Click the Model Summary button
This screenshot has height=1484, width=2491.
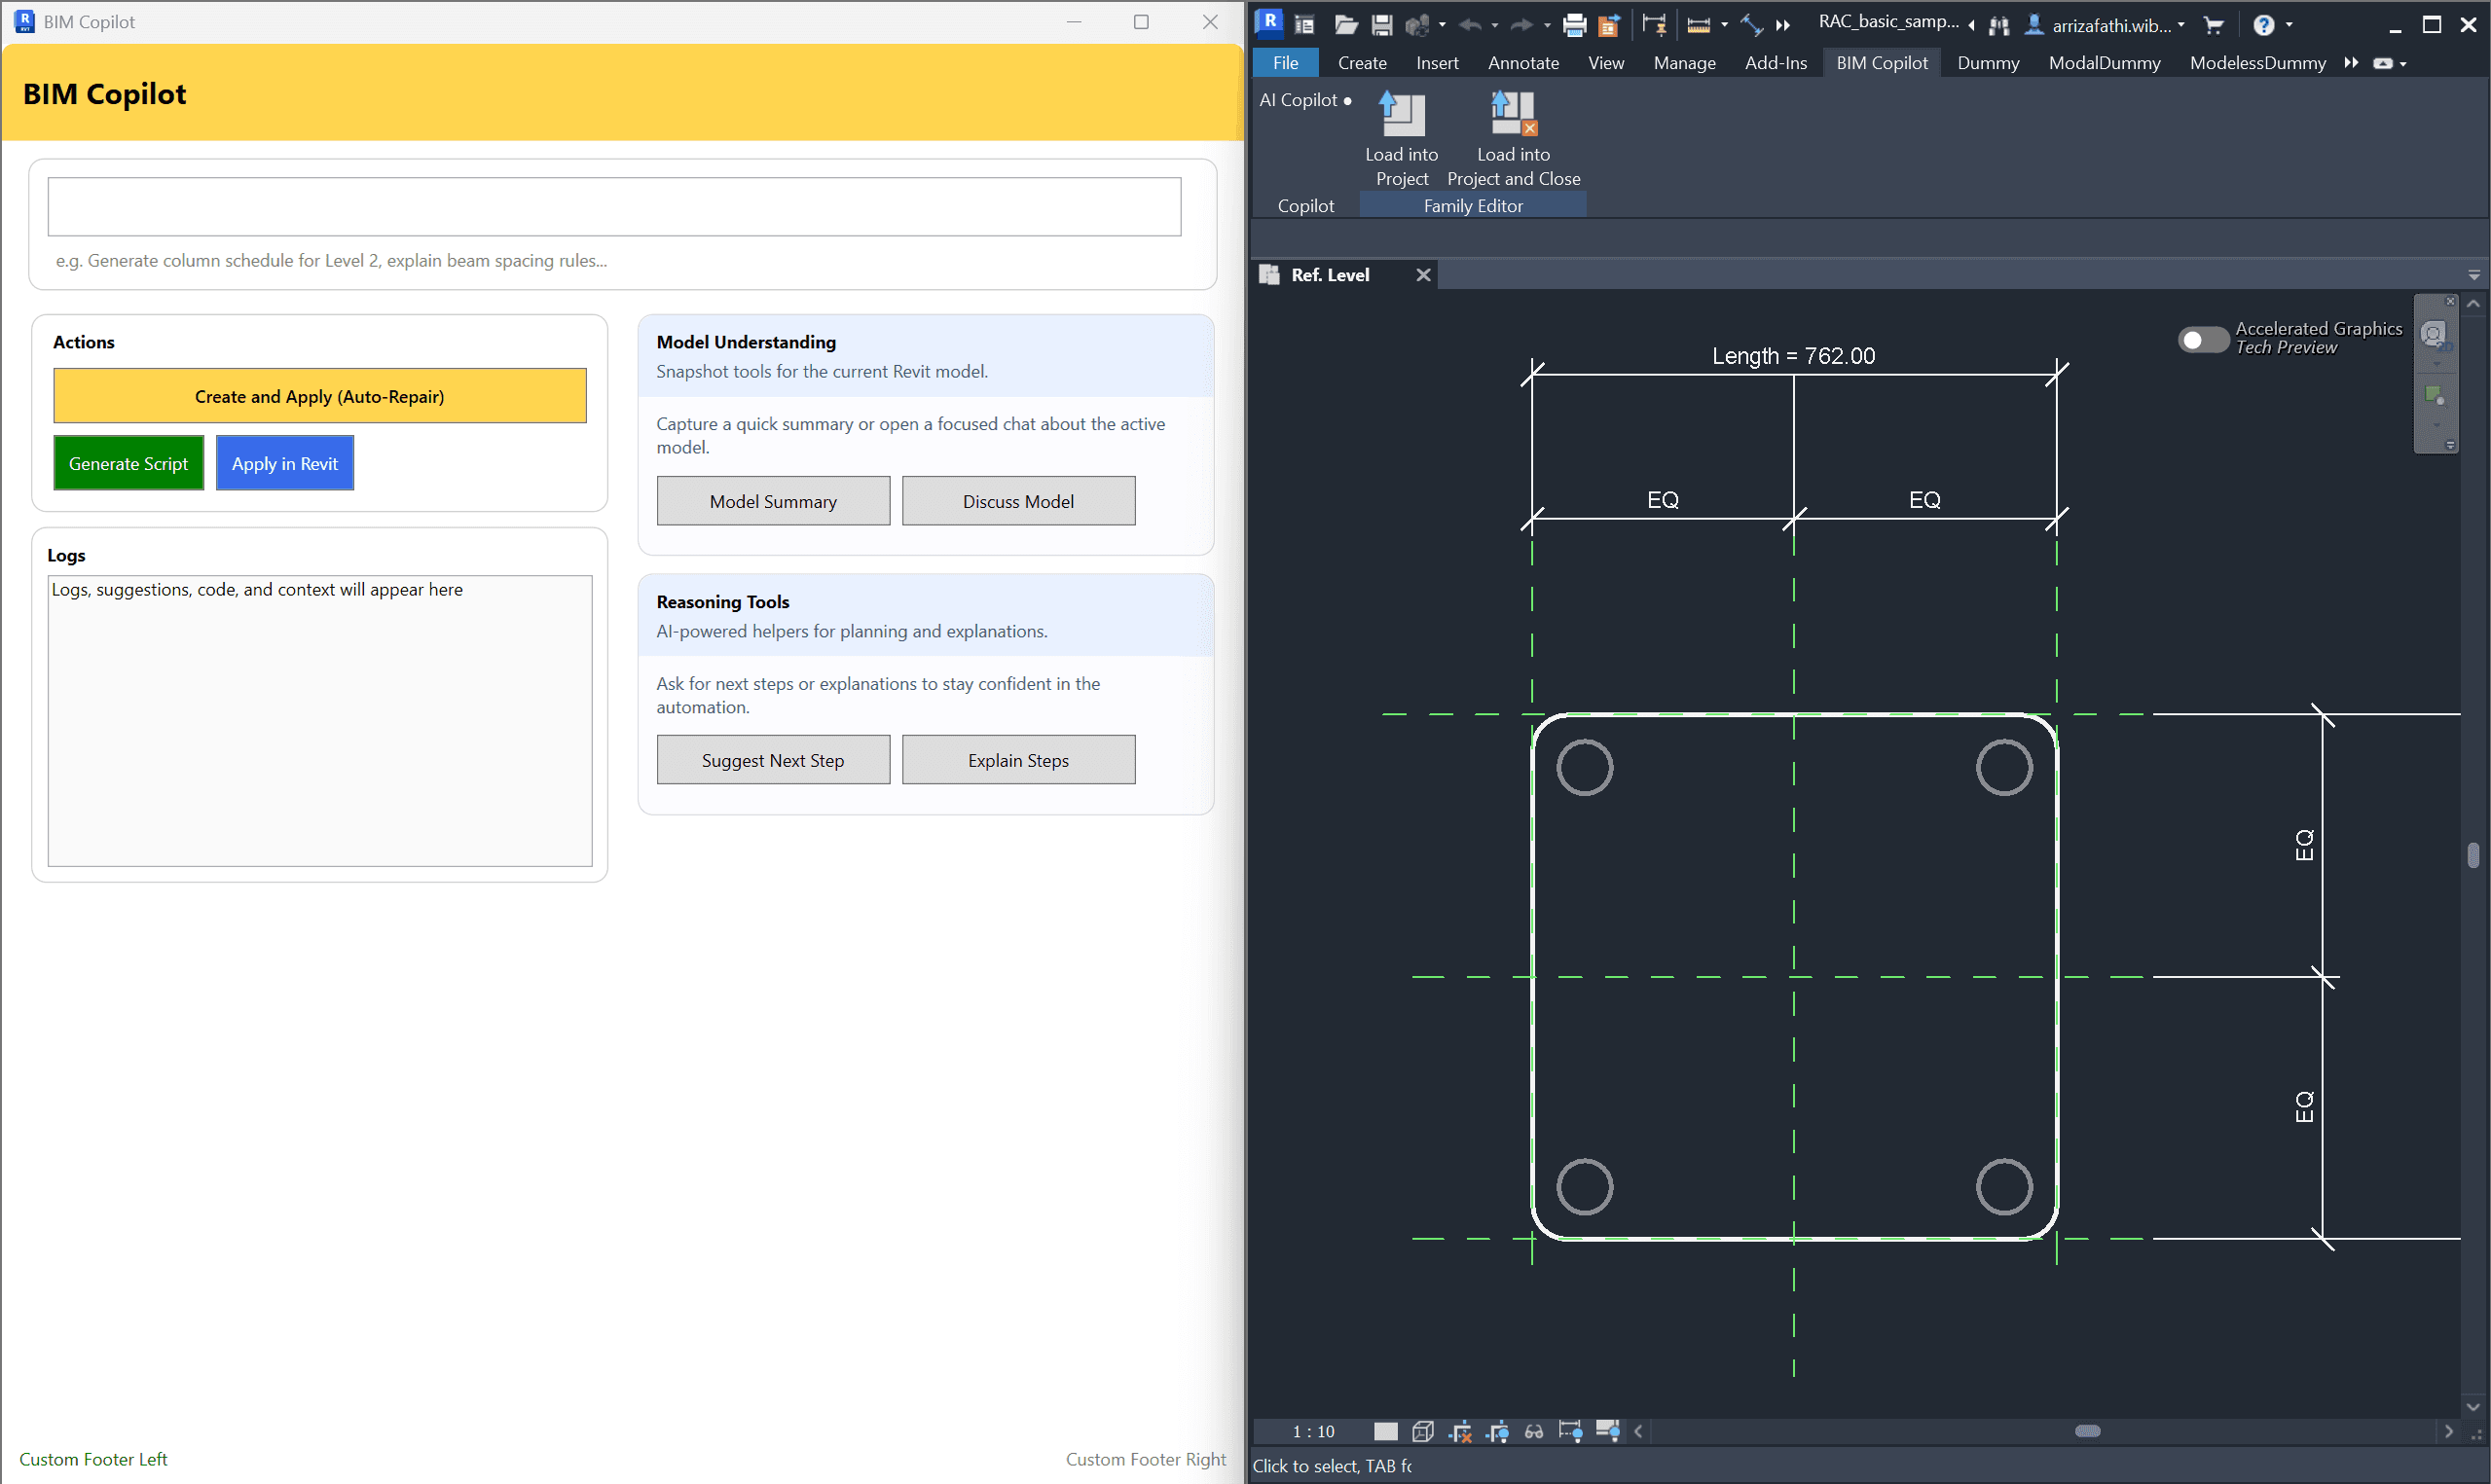[773, 501]
